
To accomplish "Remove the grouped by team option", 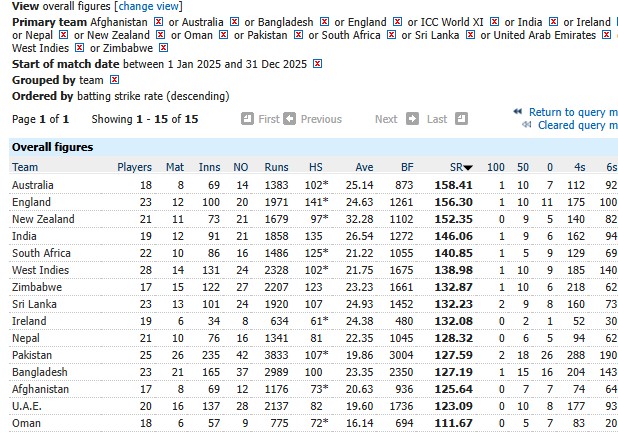I will tap(114, 80).
